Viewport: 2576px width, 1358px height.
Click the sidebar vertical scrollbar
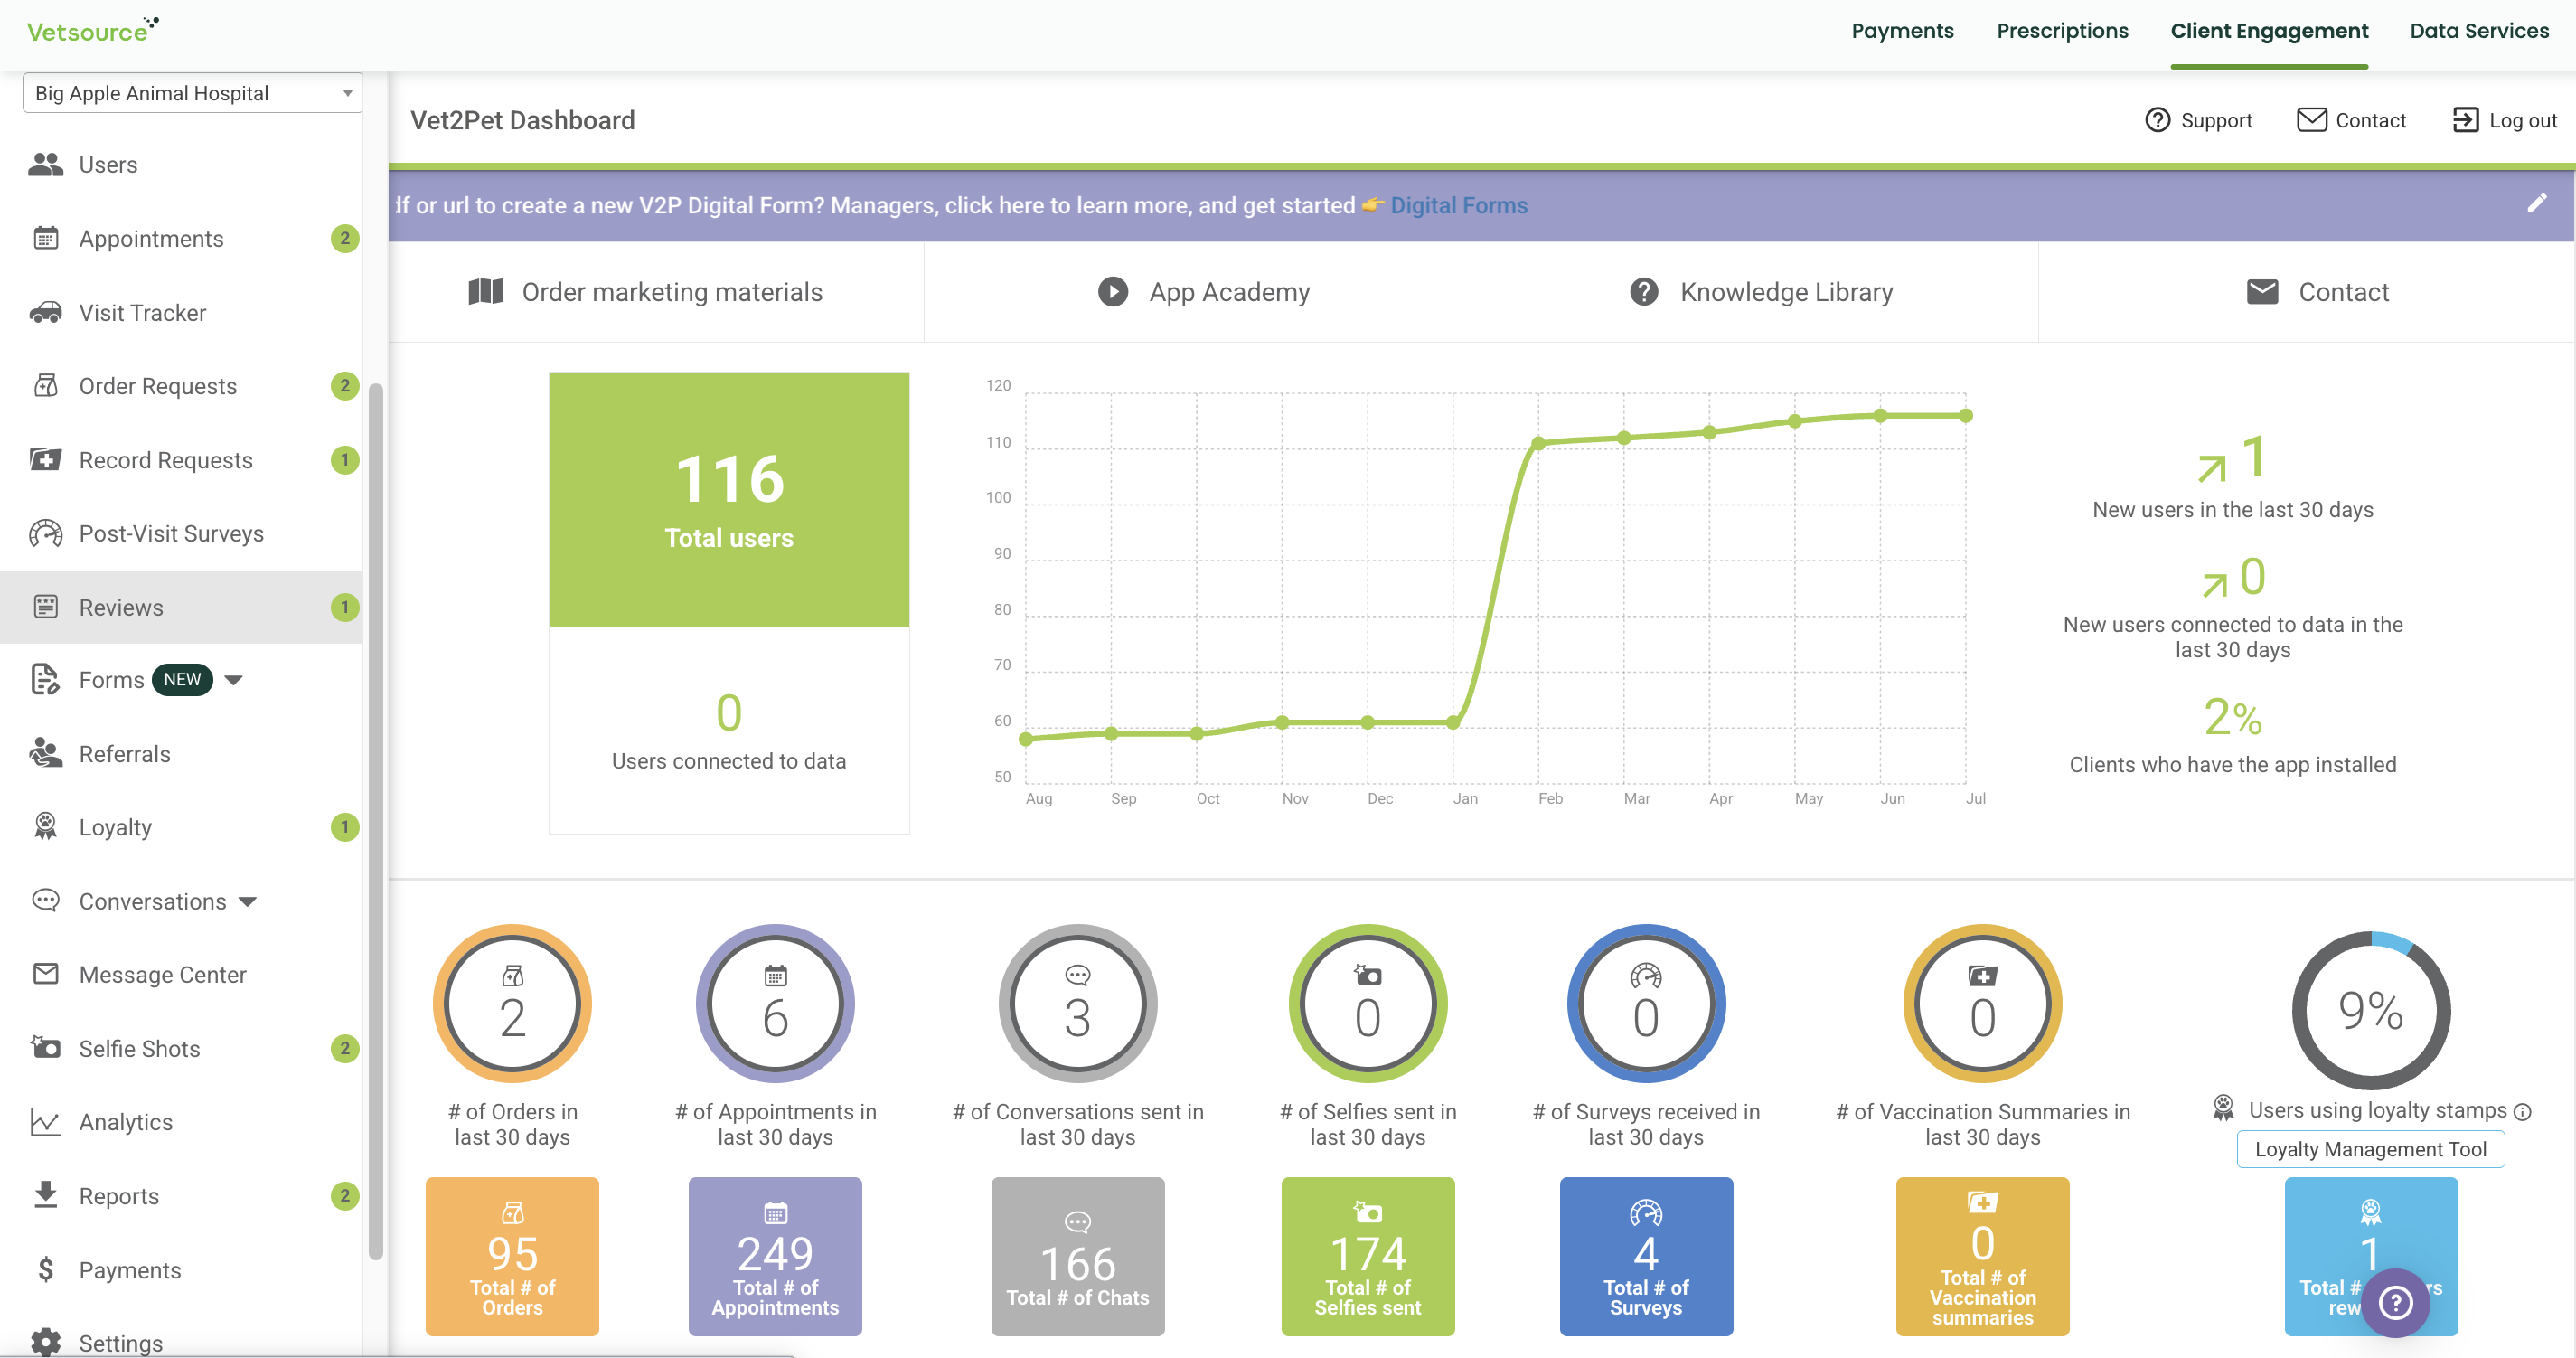376,820
